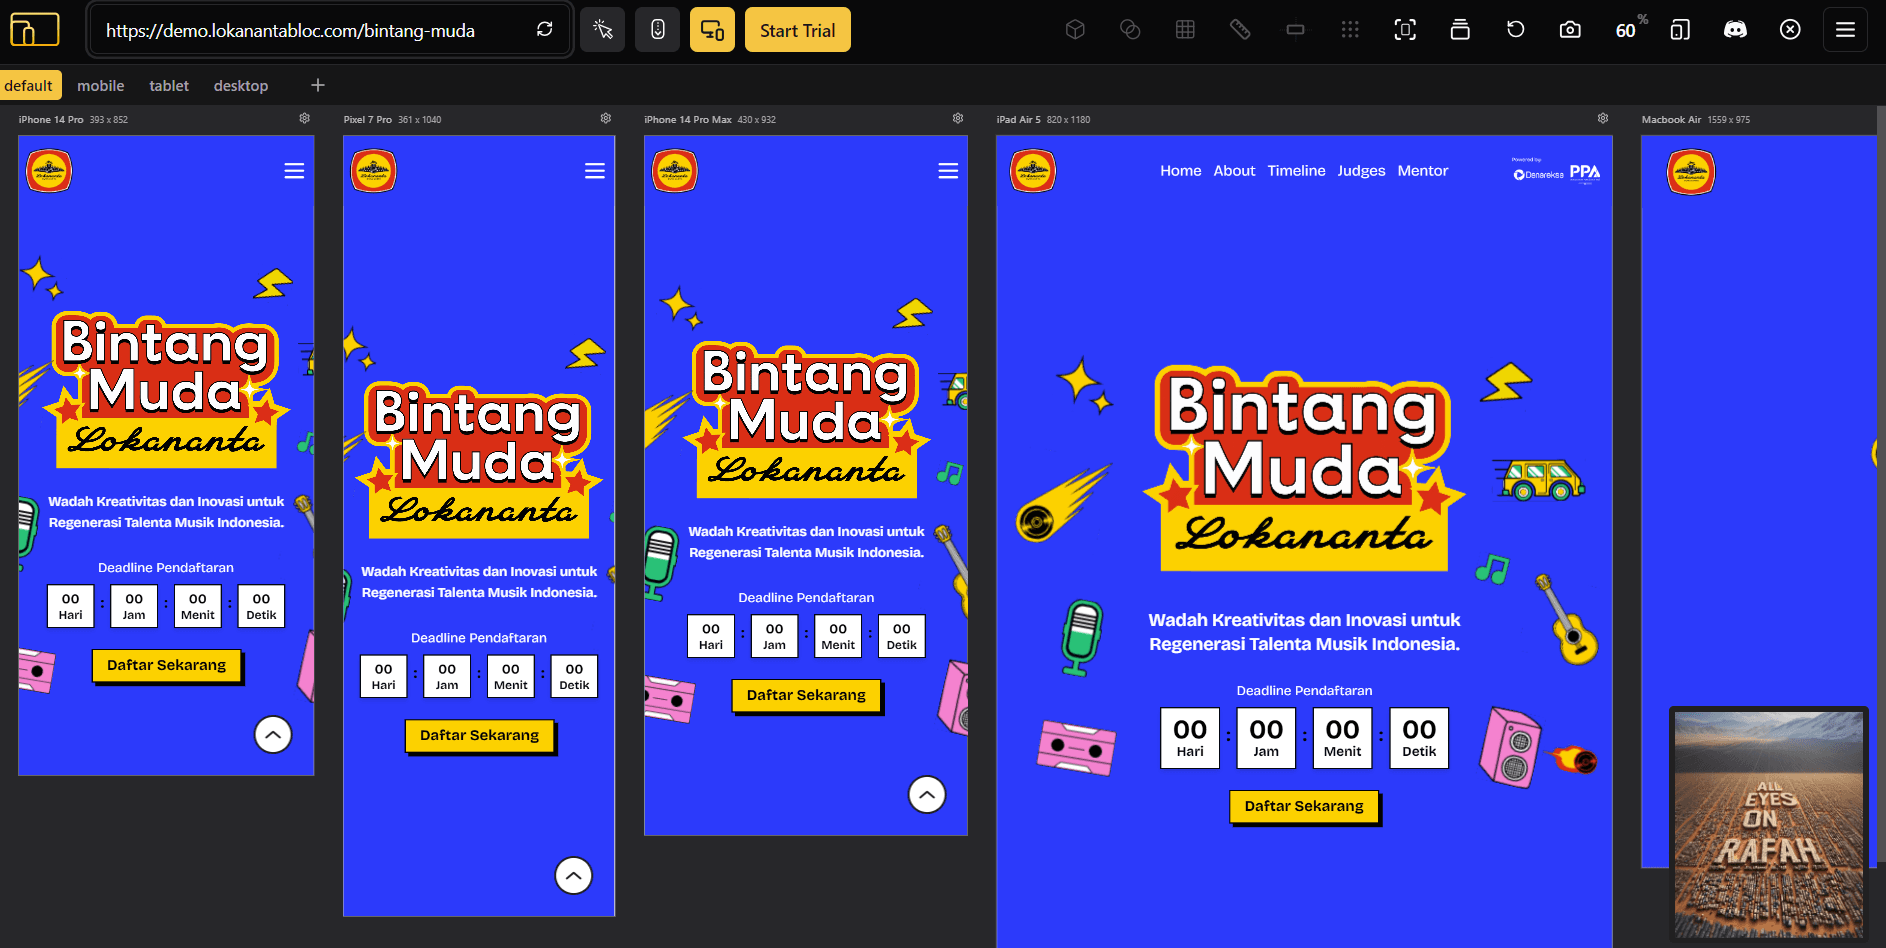Adjust the 60% zoom level control
Image resolution: width=1886 pixels, height=948 pixels.
pos(1628,30)
